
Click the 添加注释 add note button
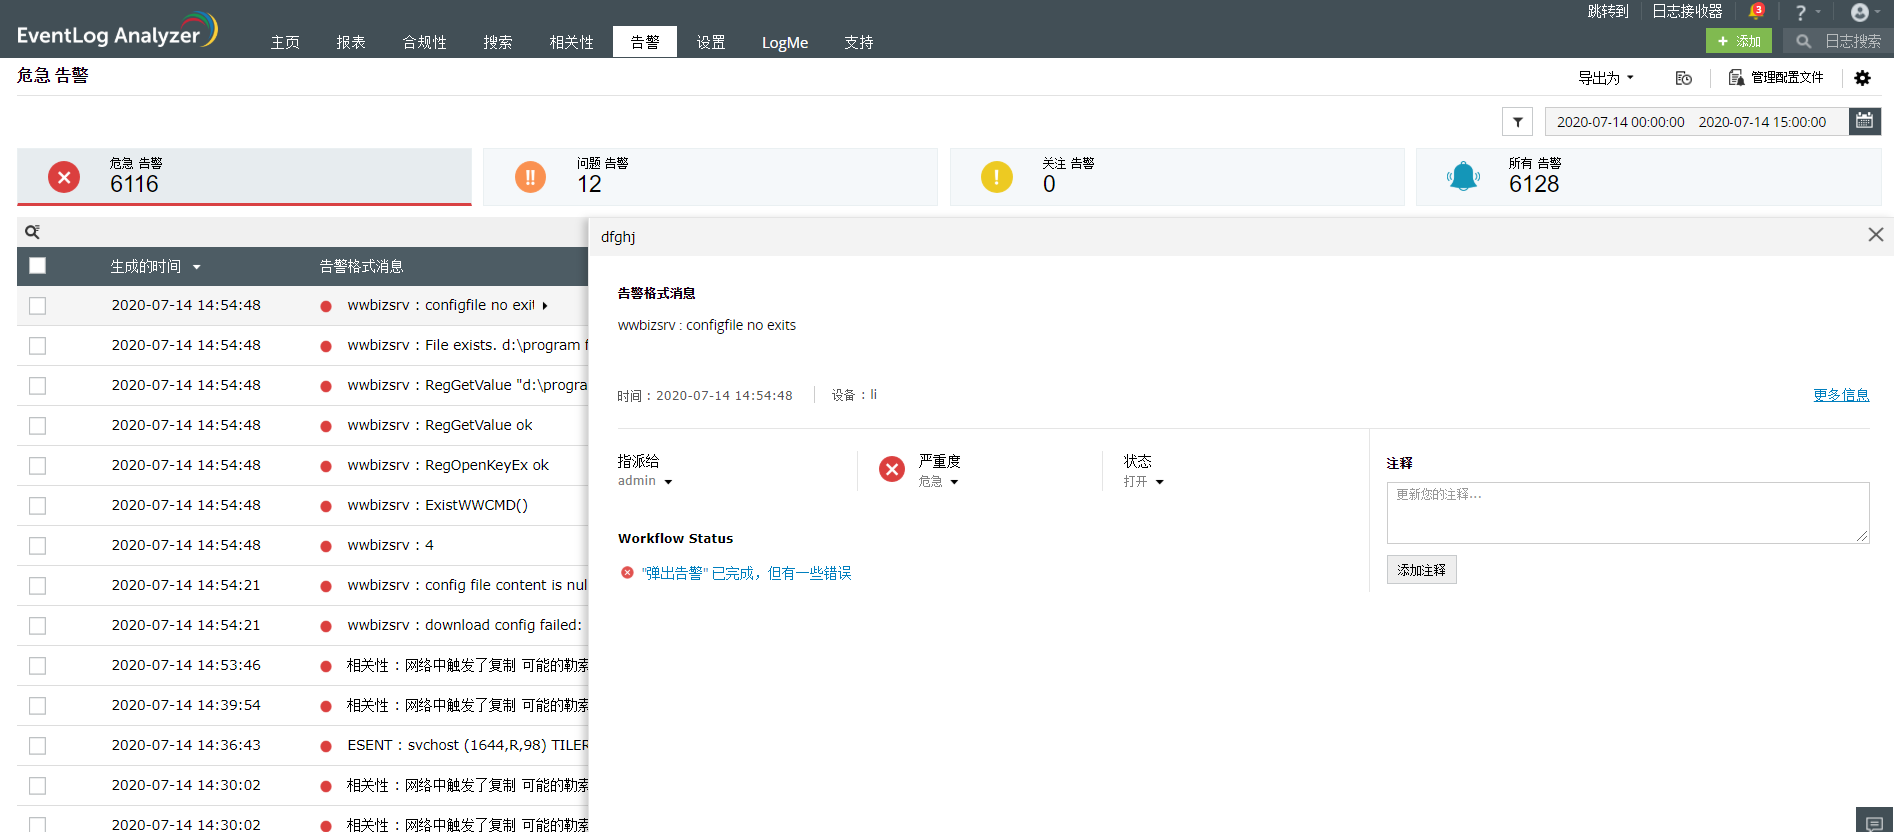pyautogui.click(x=1421, y=570)
